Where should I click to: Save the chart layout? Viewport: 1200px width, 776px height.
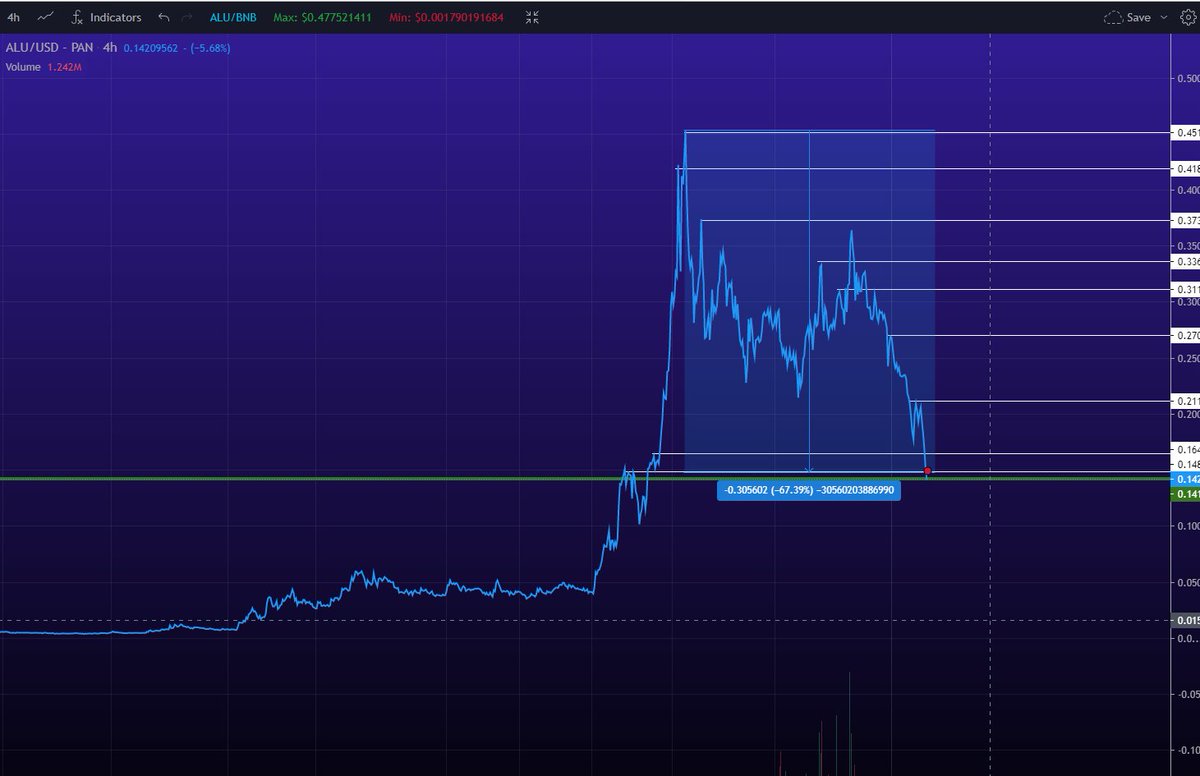(1138, 17)
